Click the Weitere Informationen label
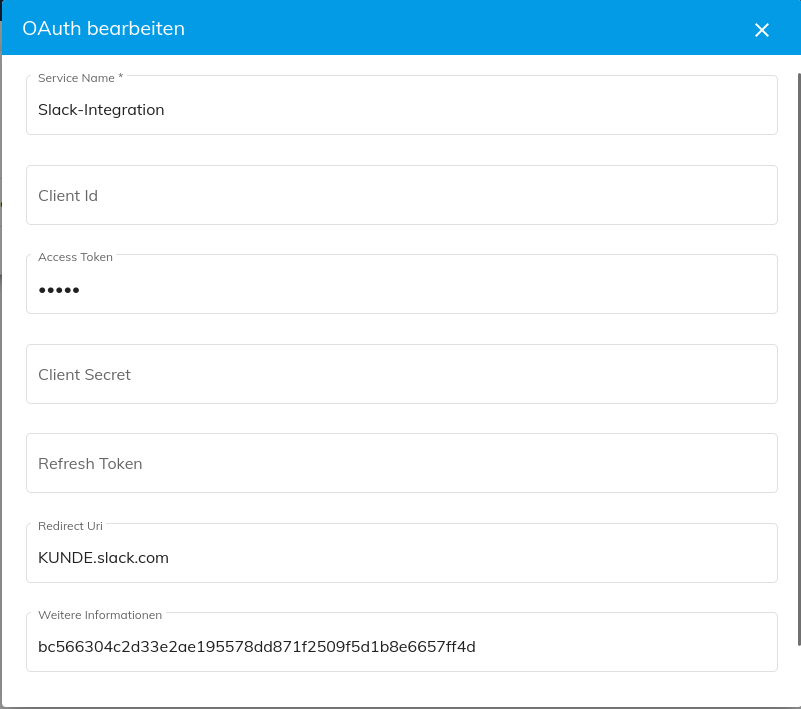This screenshot has width=801, height=709. pos(99,615)
